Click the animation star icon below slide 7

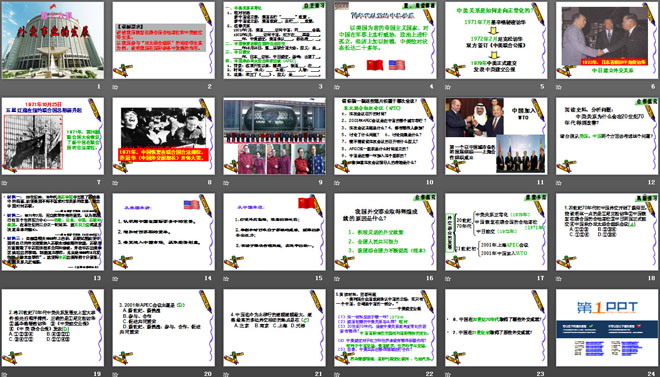(4, 183)
